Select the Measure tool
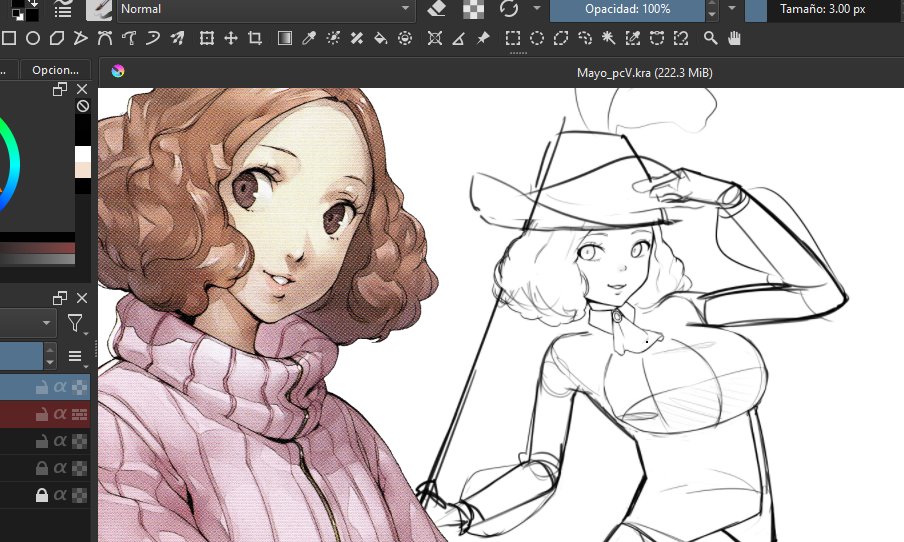The width and height of the screenshot is (904, 542). 459,39
